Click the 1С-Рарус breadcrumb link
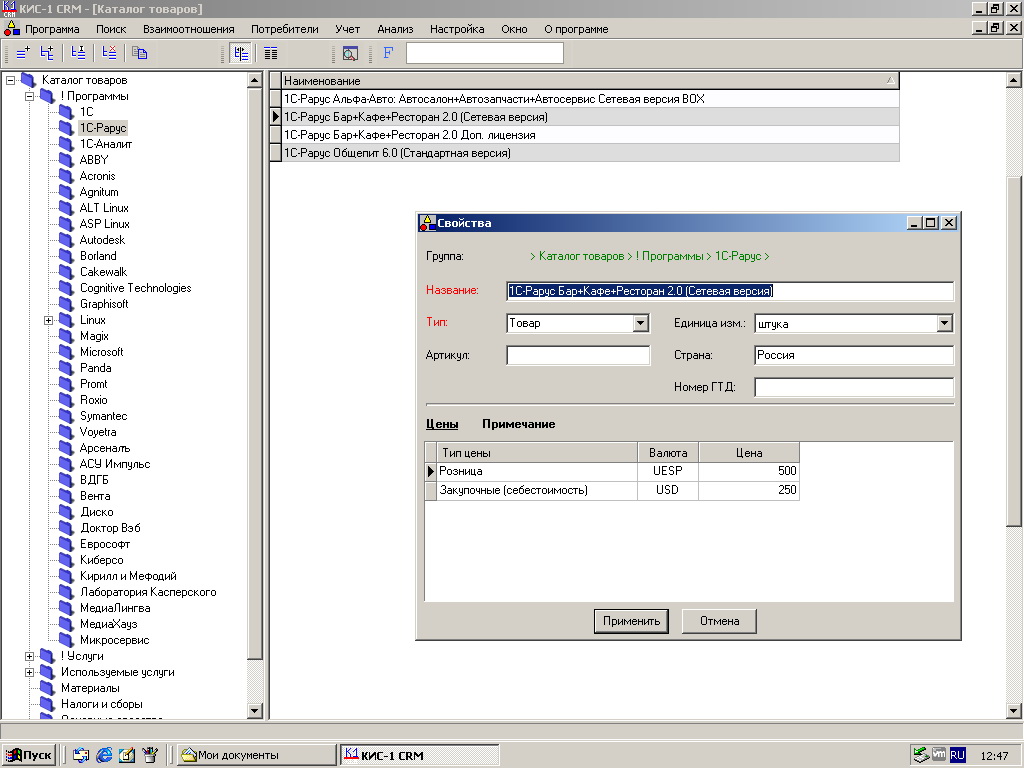Image resolution: width=1024 pixels, height=768 pixels. (738, 256)
